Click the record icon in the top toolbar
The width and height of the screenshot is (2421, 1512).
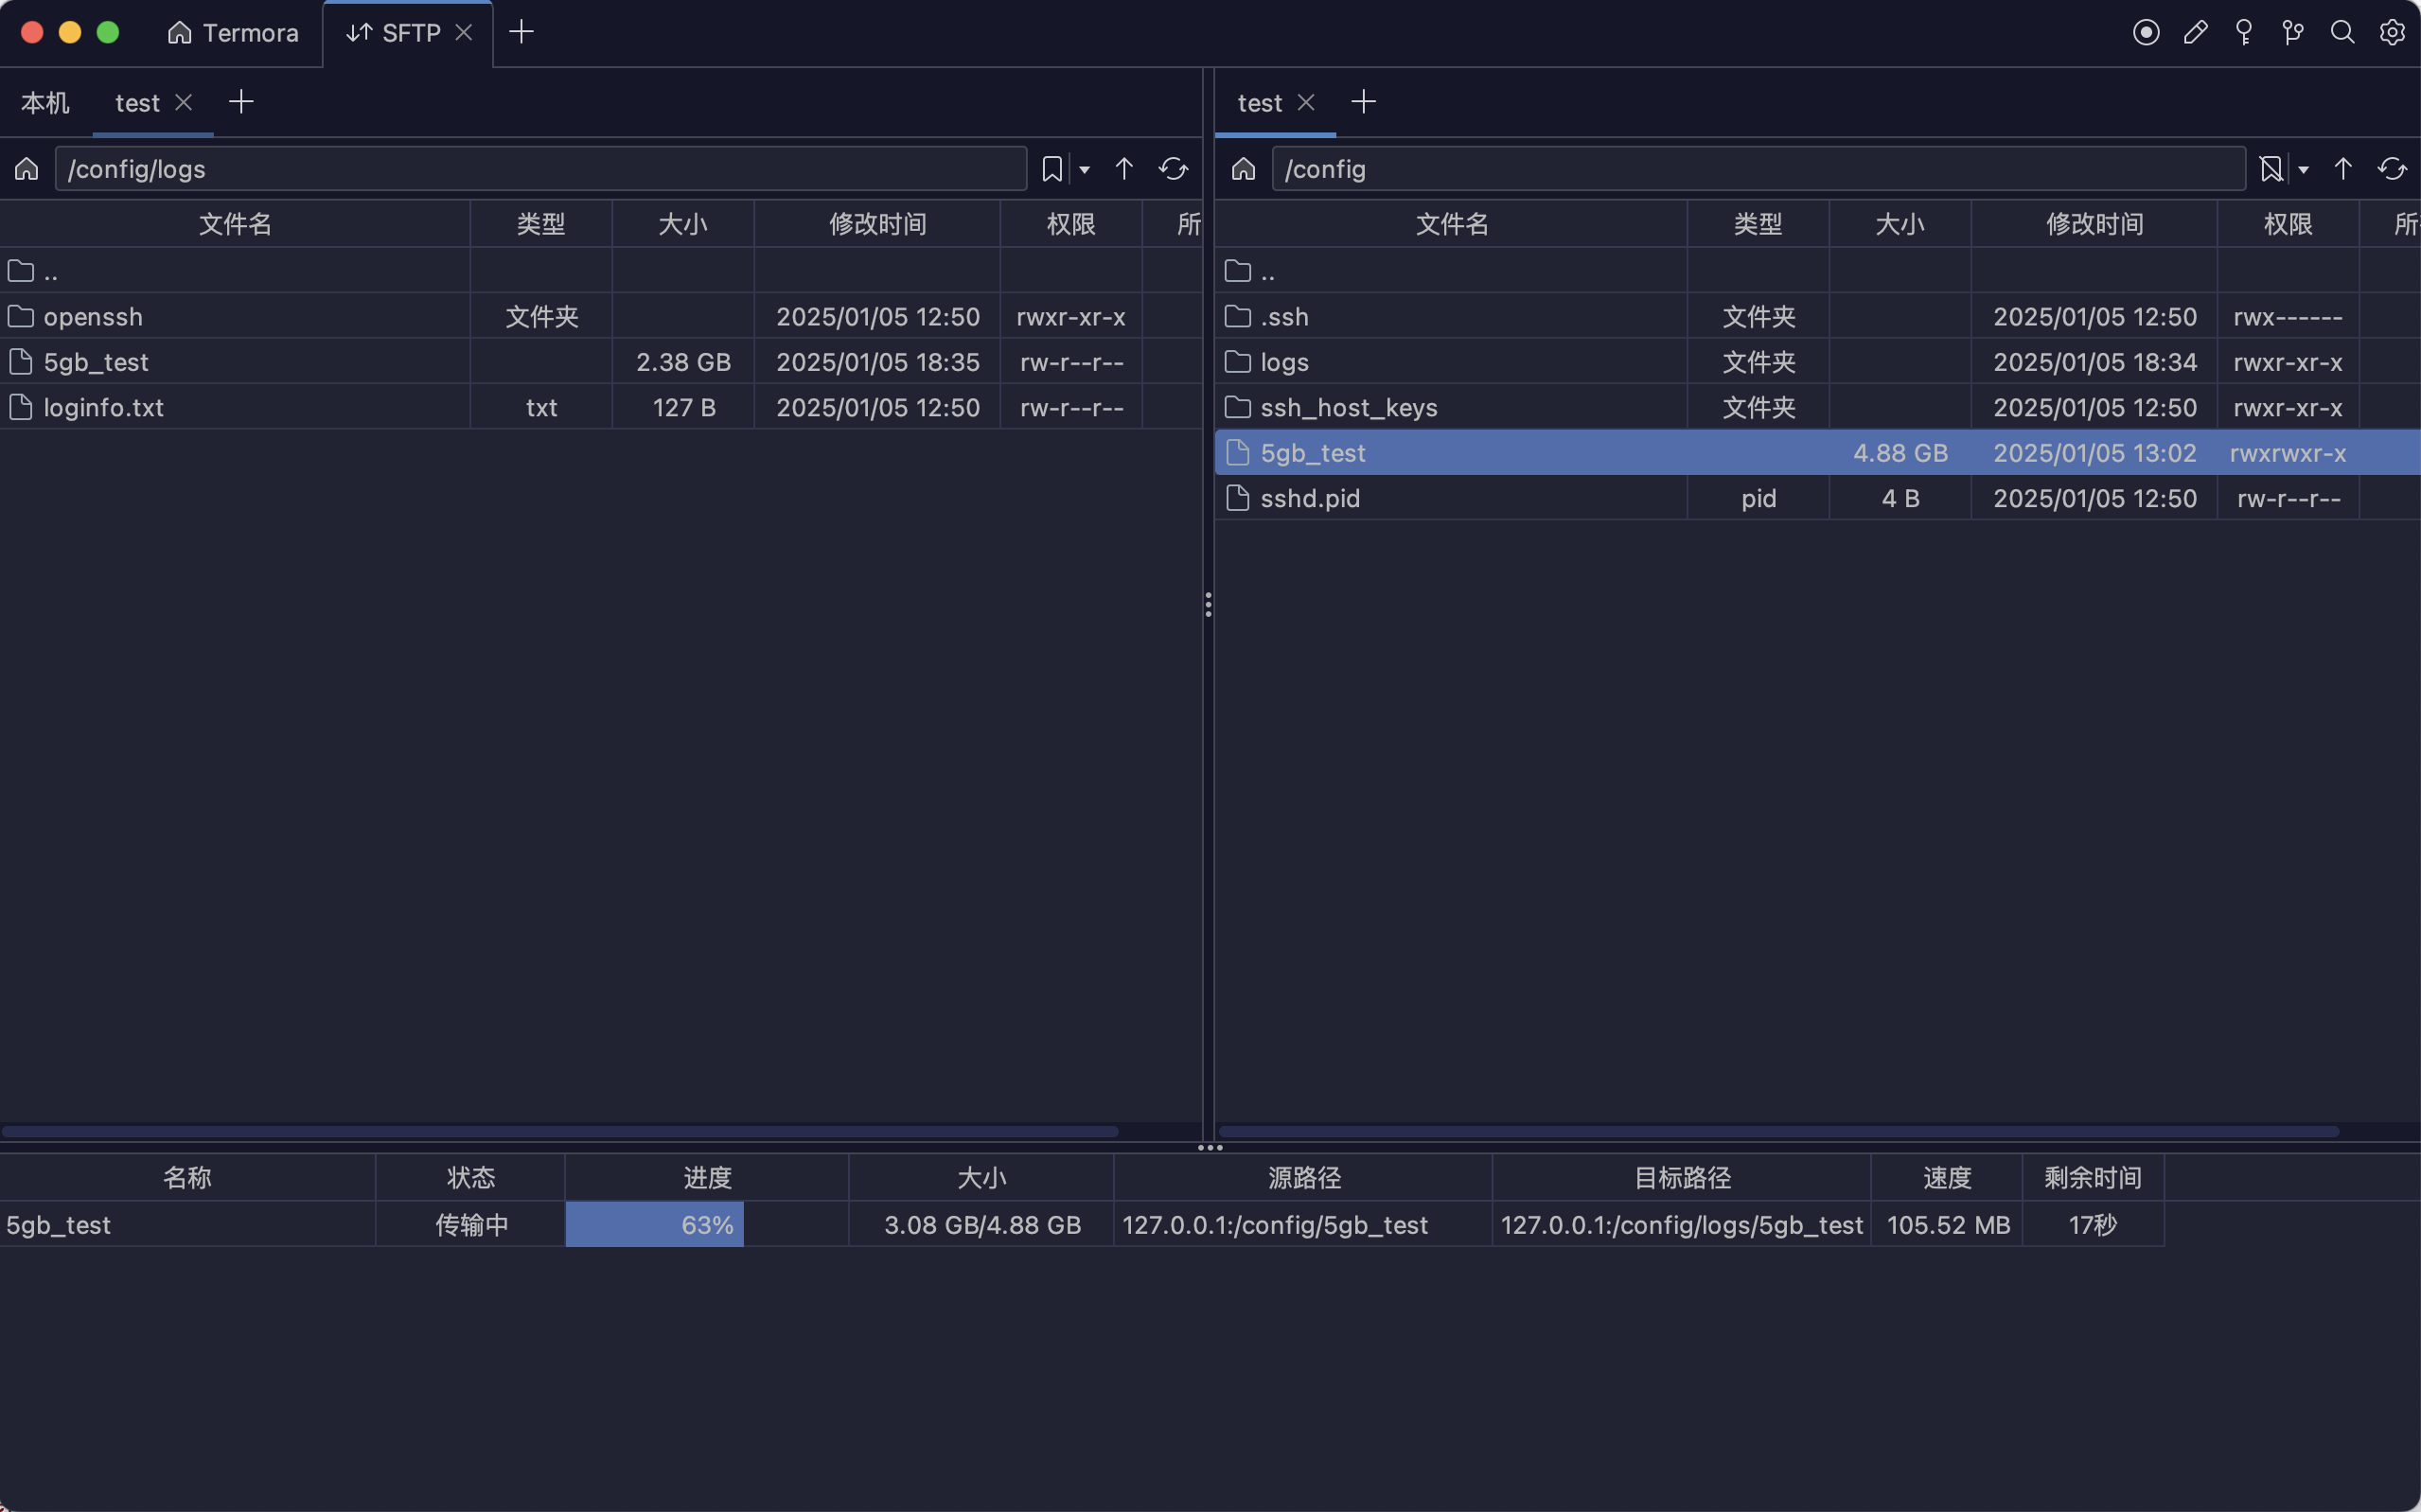coord(2146,33)
